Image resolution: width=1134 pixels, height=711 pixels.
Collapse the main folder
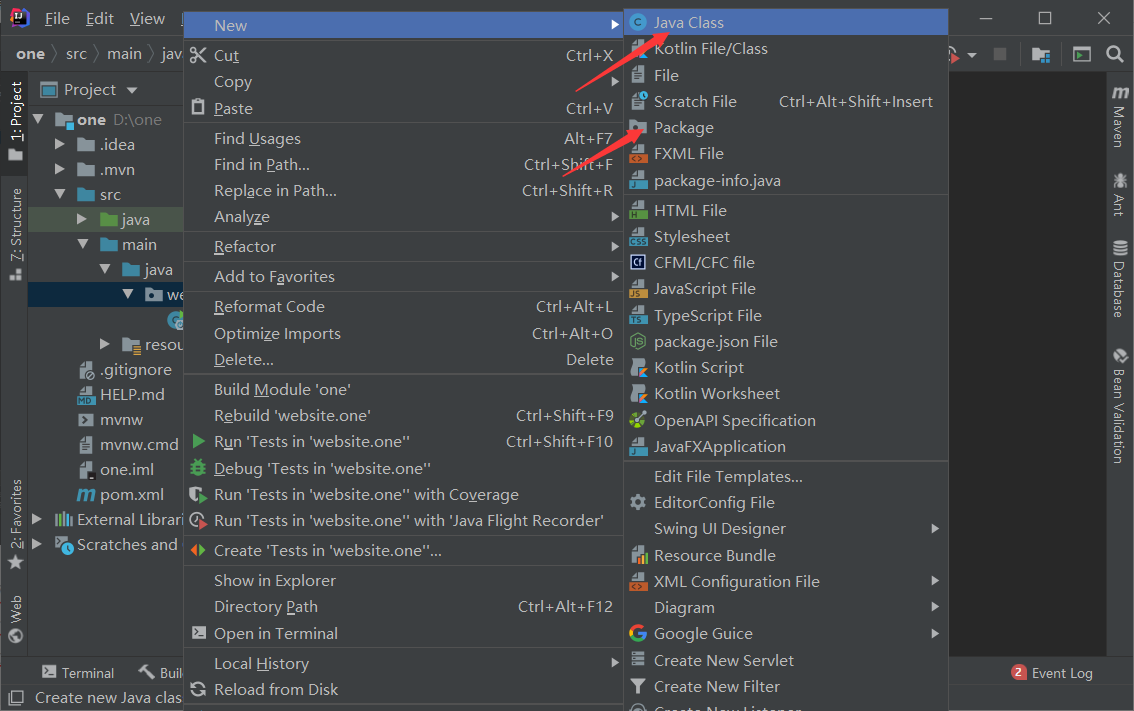pos(82,244)
